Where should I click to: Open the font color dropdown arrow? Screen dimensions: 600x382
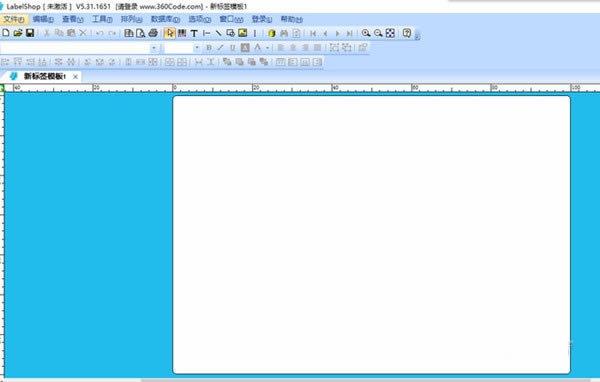[x=267, y=48]
